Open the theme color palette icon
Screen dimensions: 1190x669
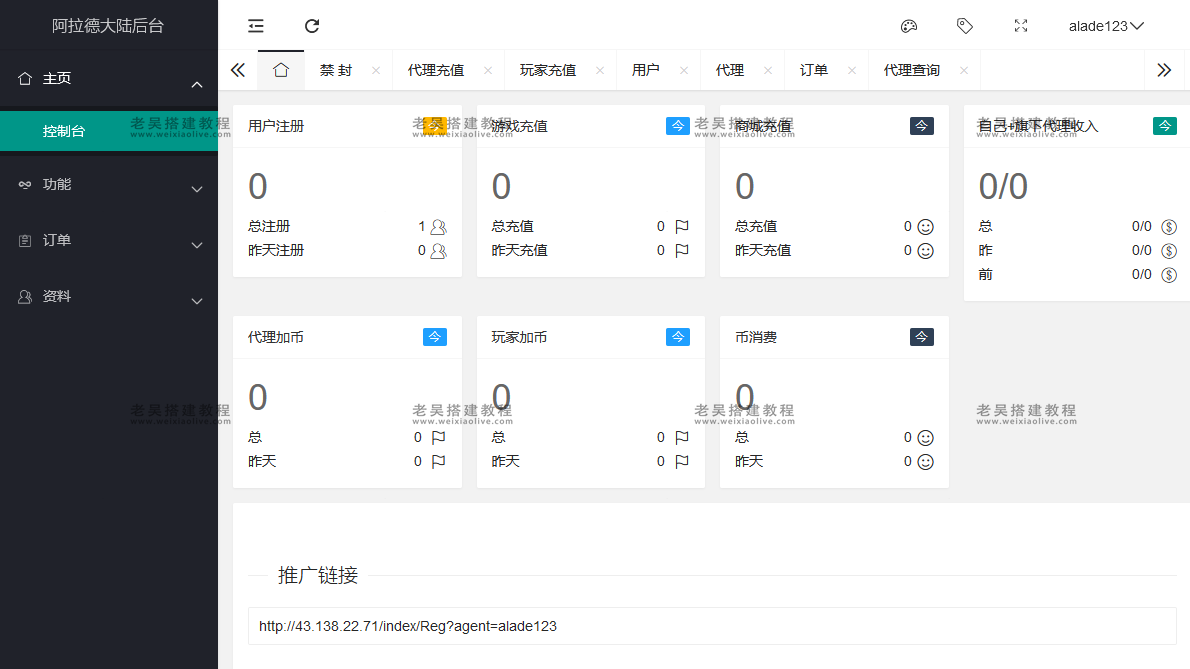pyautogui.click(x=909, y=25)
